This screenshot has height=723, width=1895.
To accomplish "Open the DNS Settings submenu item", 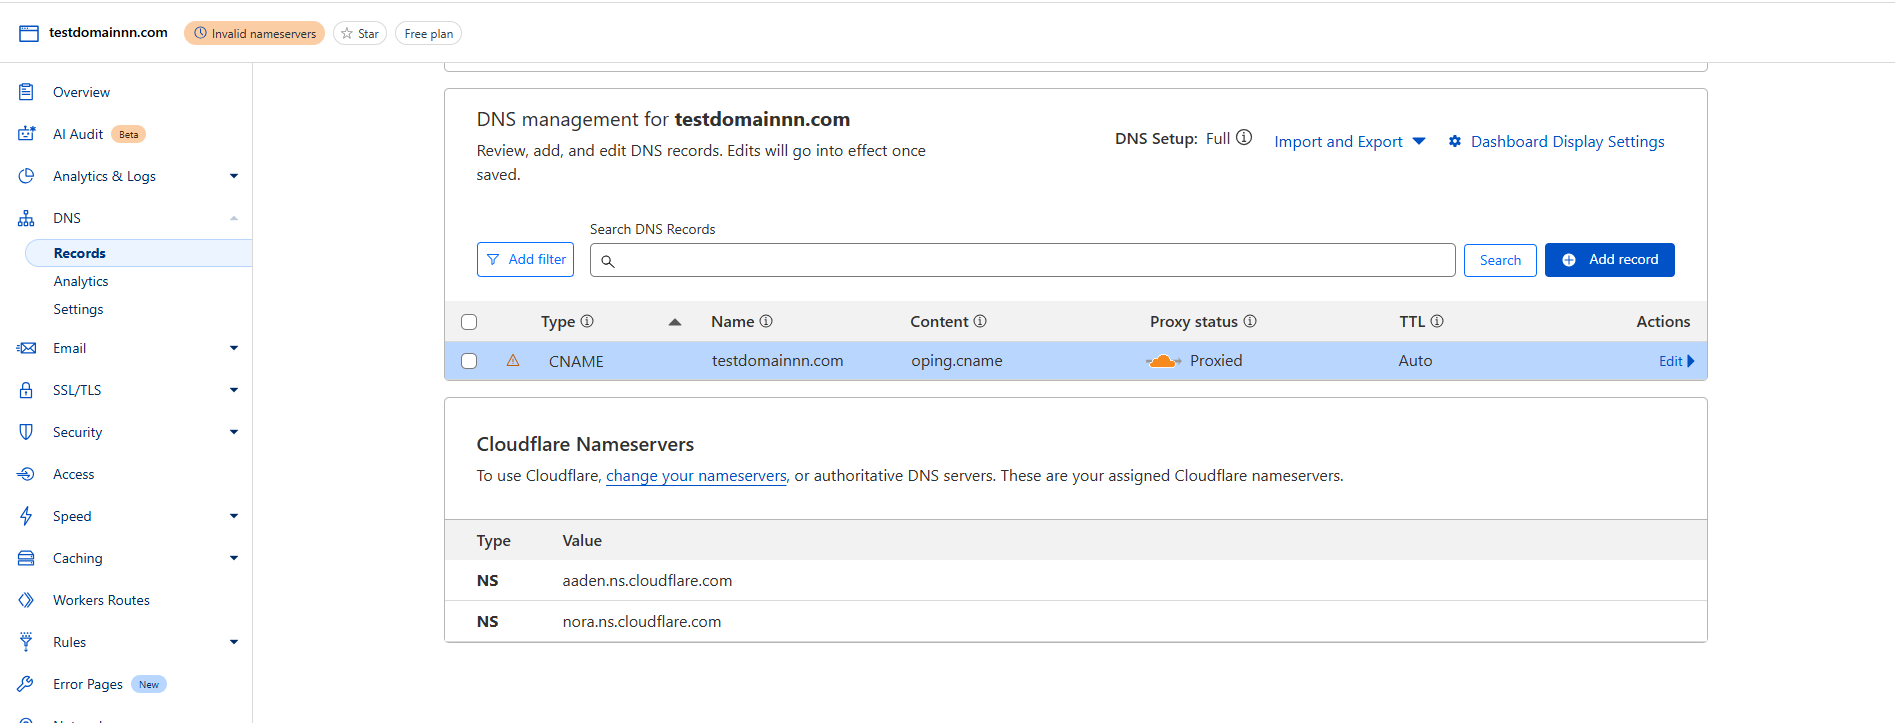I will 78,309.
